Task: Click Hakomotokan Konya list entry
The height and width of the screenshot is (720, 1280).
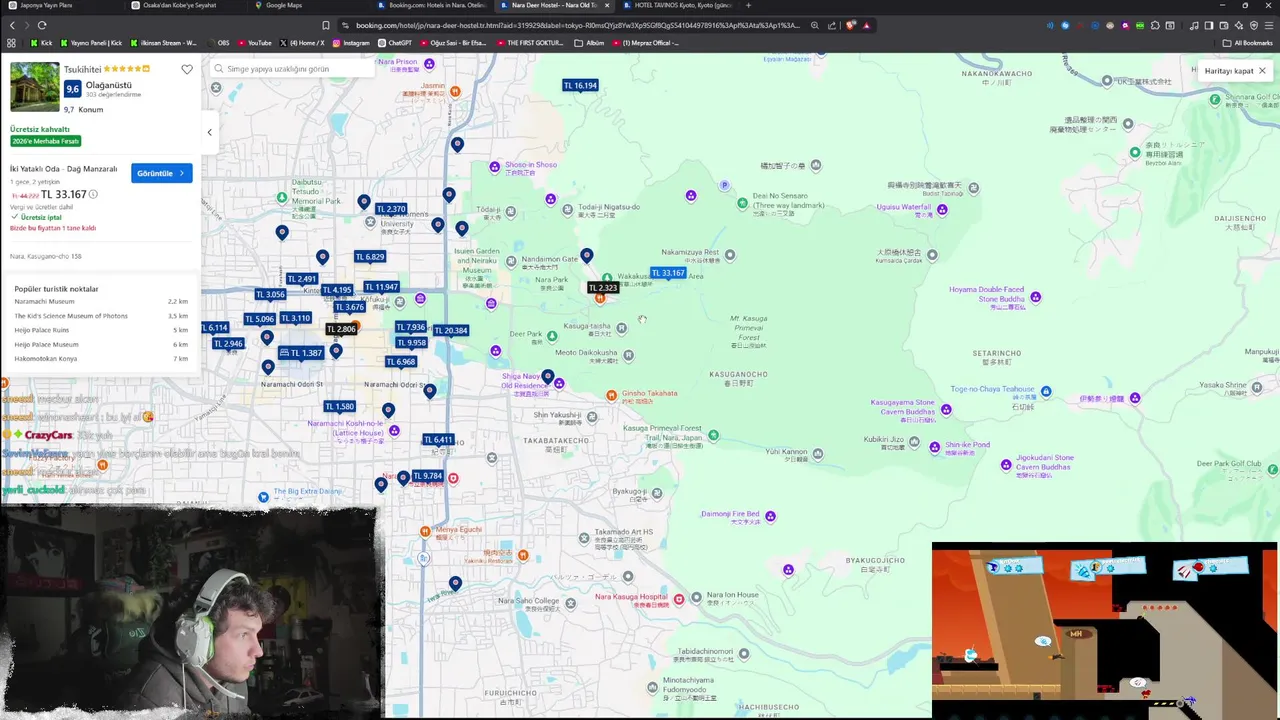Action: [x=45, y=358]
